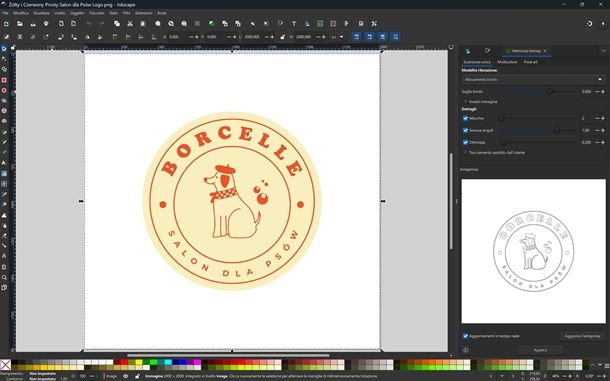
Task: Click the Cut scissors icon
Action: 130,24
